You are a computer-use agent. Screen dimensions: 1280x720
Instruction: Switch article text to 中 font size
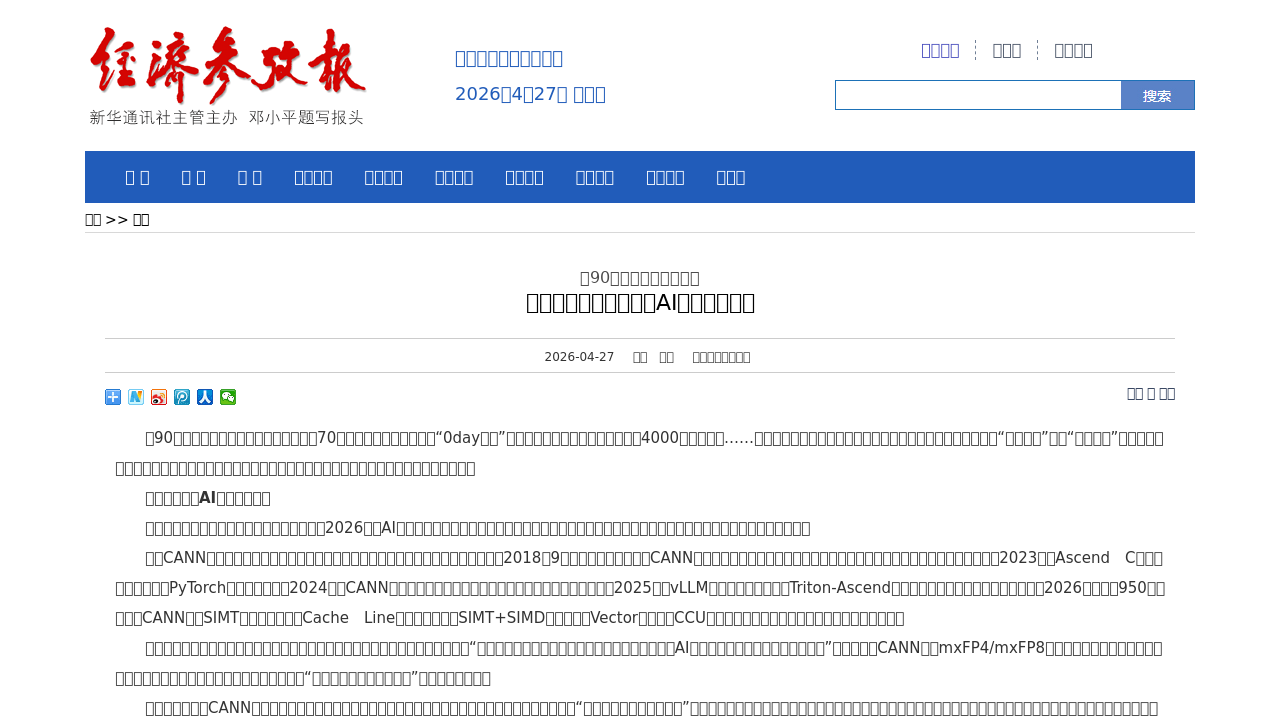pos(1150,392)
